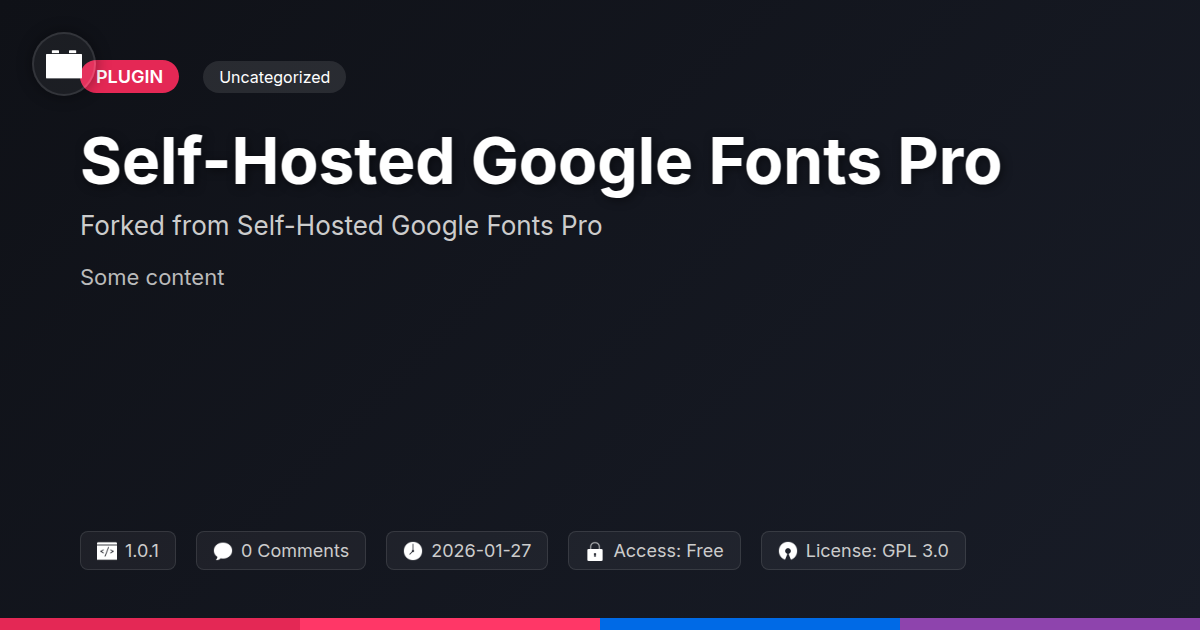Screen dimensions: 1200x630
Task: Open the Uncategorized category tag
Action: coord(274,77)
